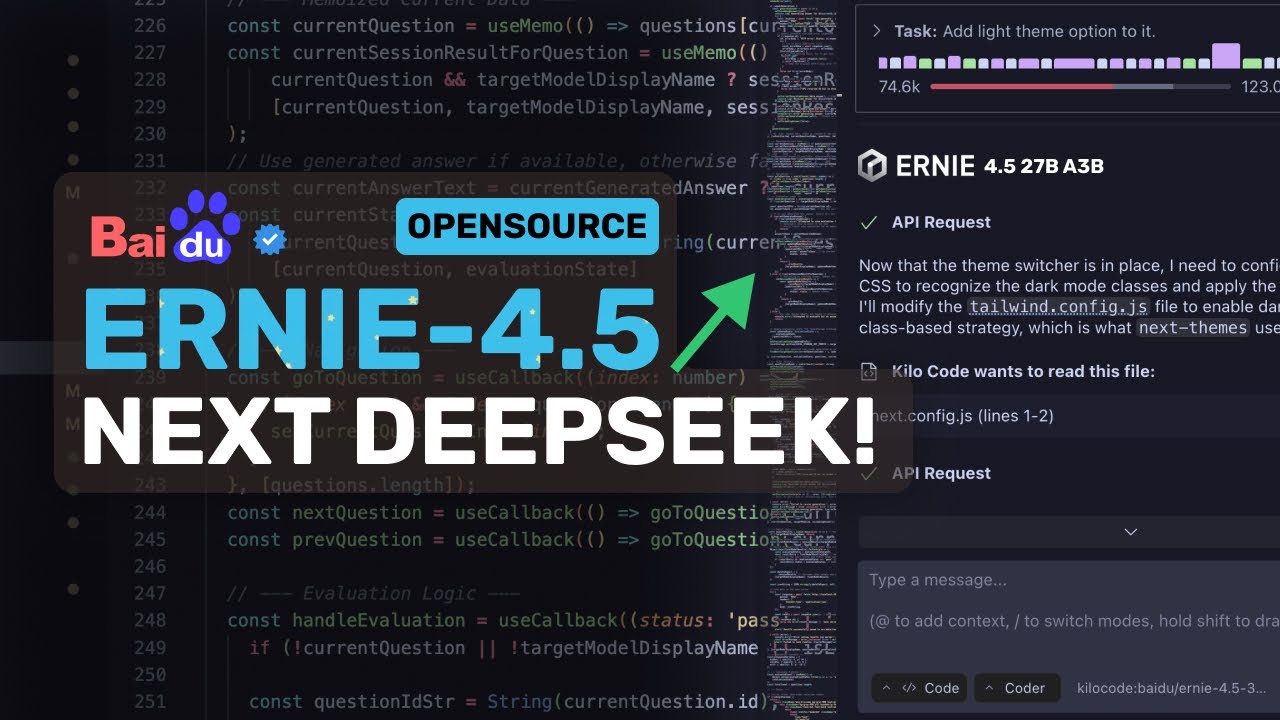Click check icon of API Request above theme text

pos(869,222)
